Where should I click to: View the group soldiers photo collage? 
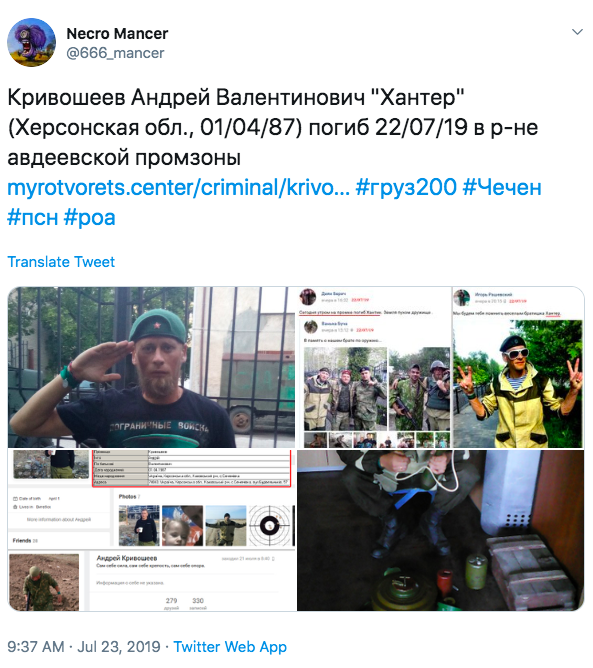click(377, 389)
